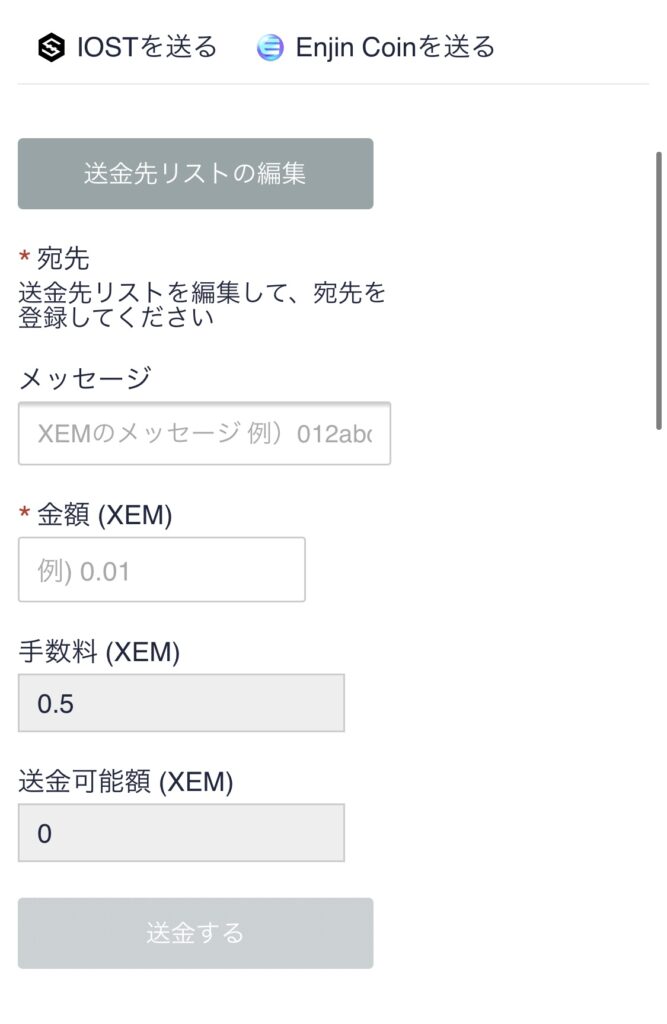The height and width of the screenshot is (1024, 667).
Task: Select the 手数料 field showing 0.5
Action: [x=181, y=703]
